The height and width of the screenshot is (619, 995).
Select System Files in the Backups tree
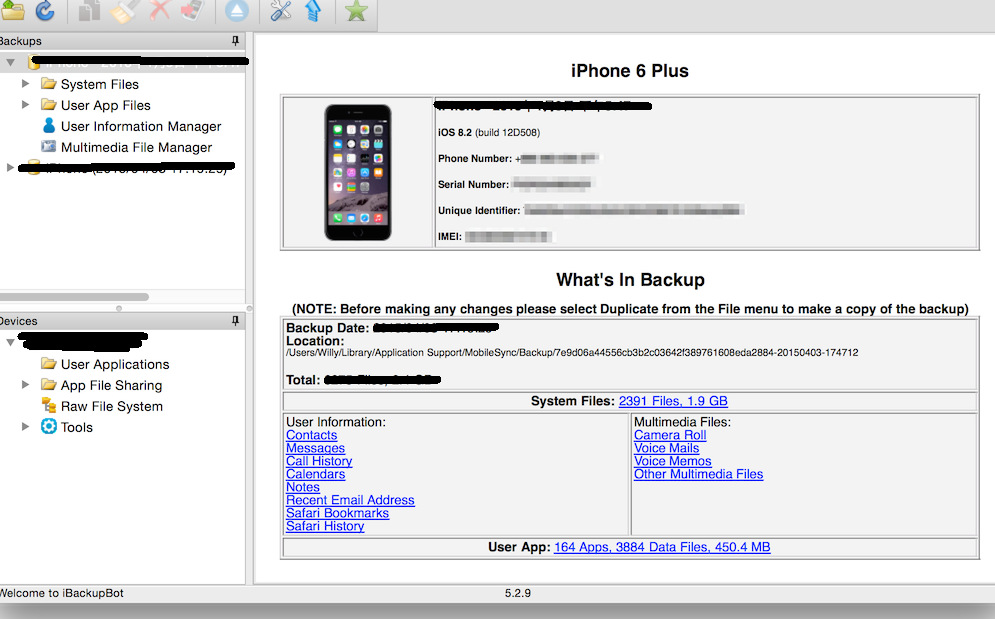pos(100,84)
